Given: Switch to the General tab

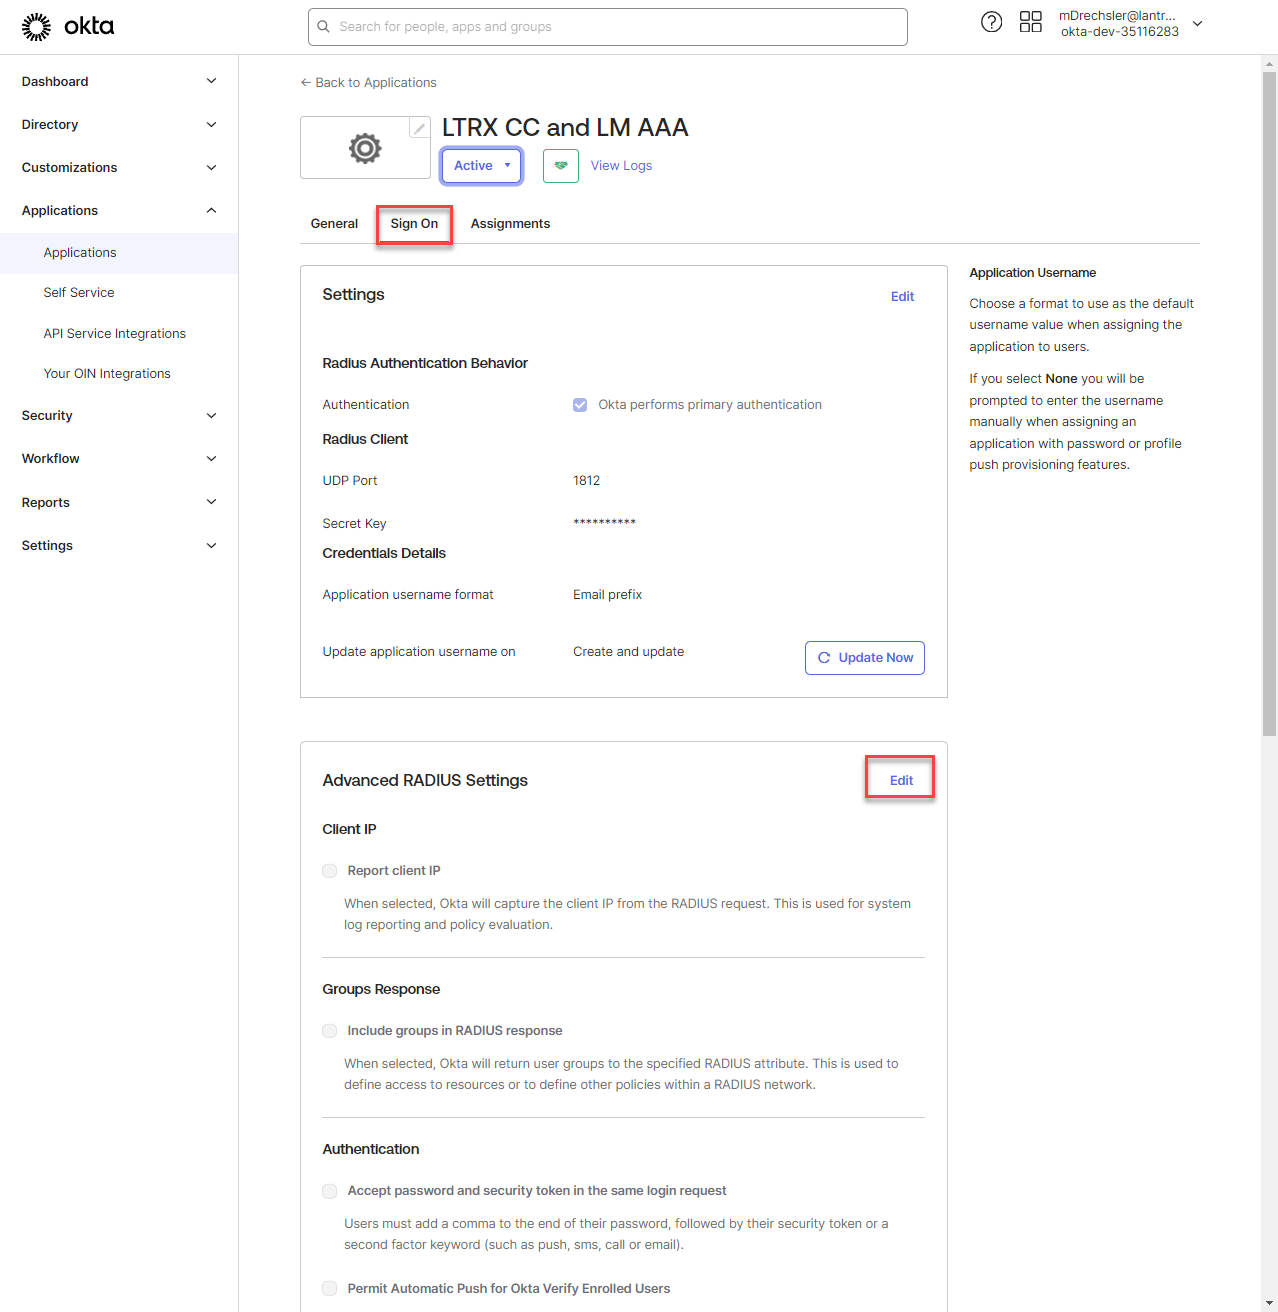Looking at the screenshot, I should [x=334, y=224].
